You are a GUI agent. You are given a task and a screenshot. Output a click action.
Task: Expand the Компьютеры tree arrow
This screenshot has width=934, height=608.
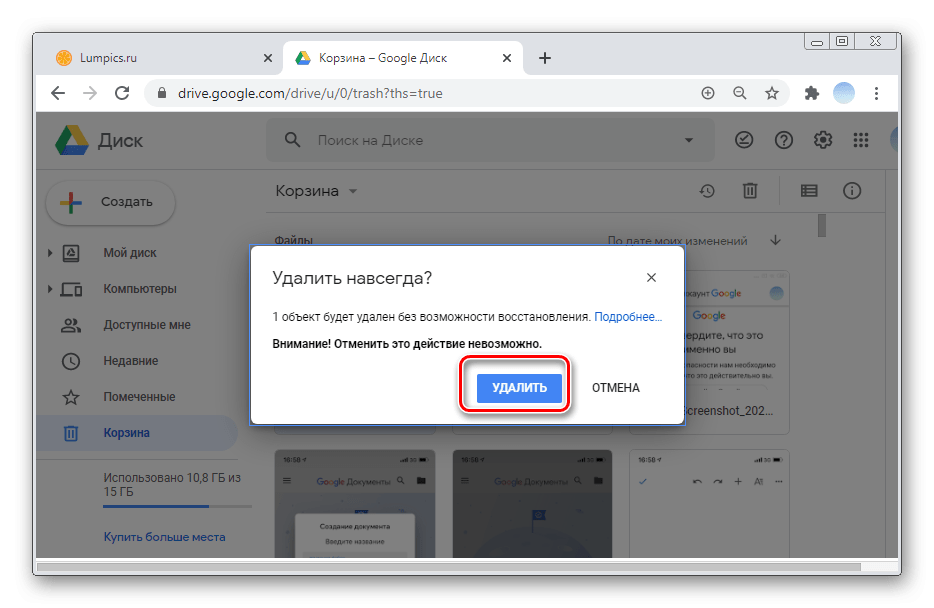(x=50, y=289)
